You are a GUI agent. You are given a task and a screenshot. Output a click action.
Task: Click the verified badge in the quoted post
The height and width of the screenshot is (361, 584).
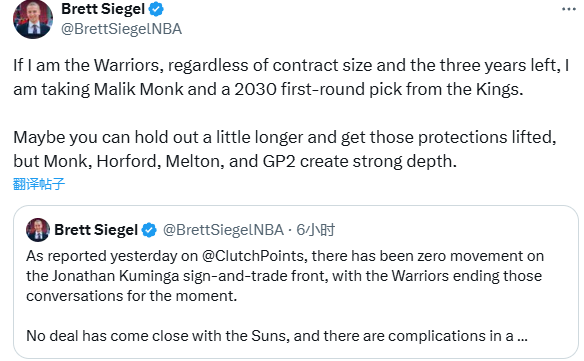coord(149,230)
